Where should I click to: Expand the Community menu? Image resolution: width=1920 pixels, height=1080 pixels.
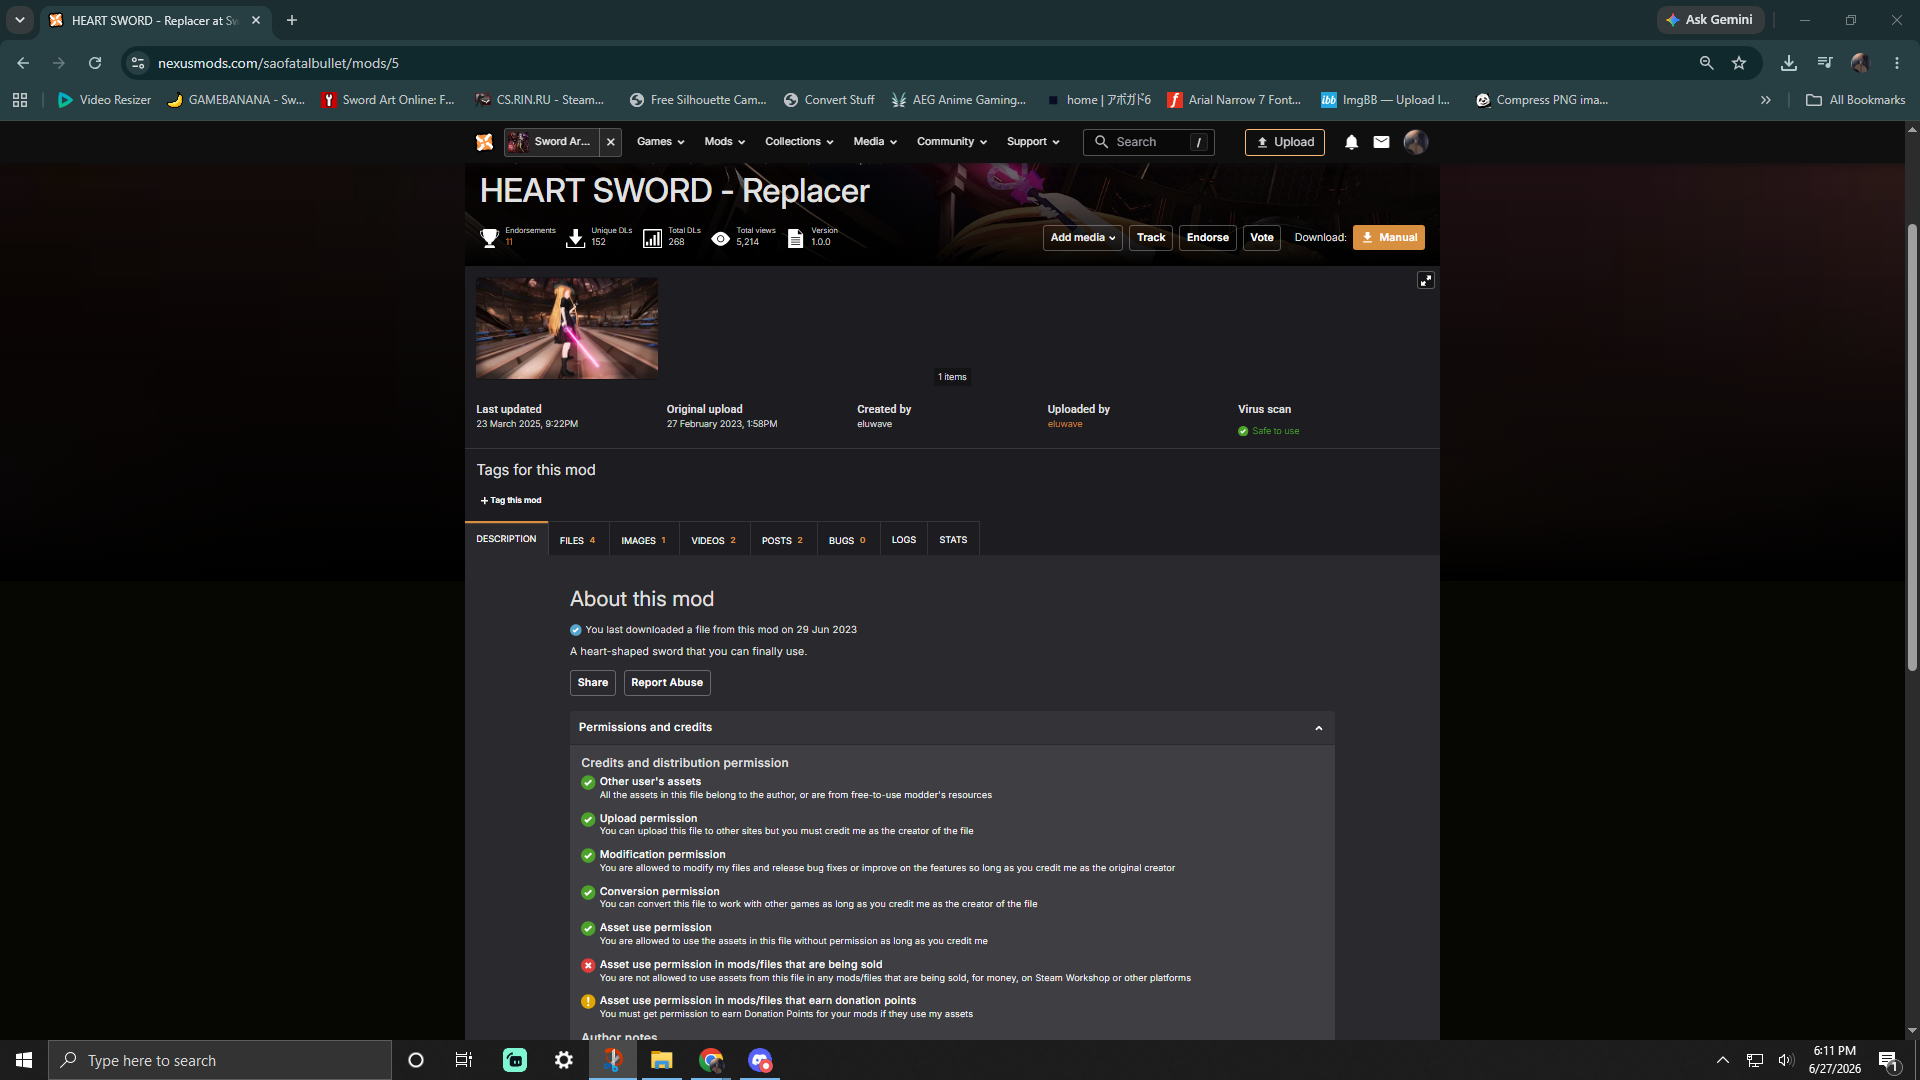tap(952, 142)
